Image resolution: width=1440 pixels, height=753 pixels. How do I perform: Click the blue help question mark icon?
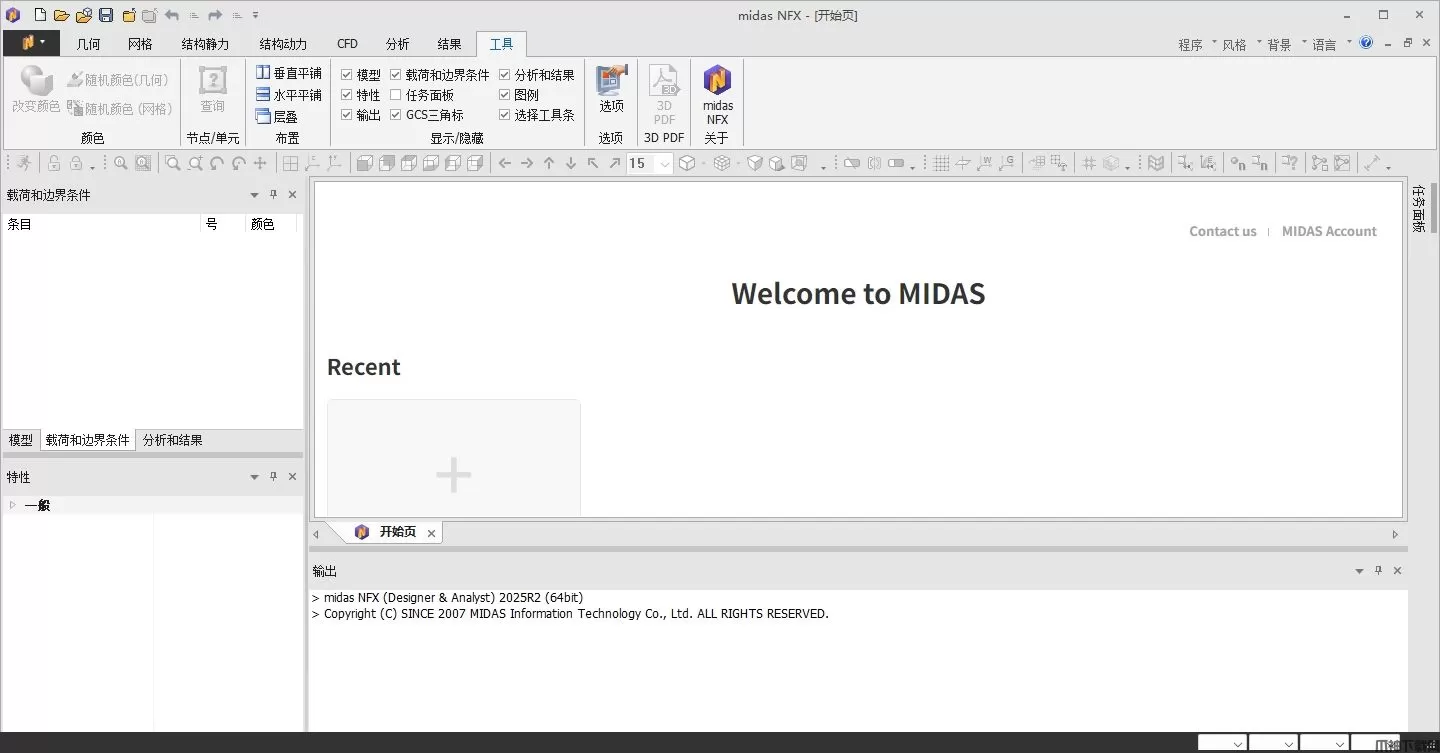pos(1366,43)
